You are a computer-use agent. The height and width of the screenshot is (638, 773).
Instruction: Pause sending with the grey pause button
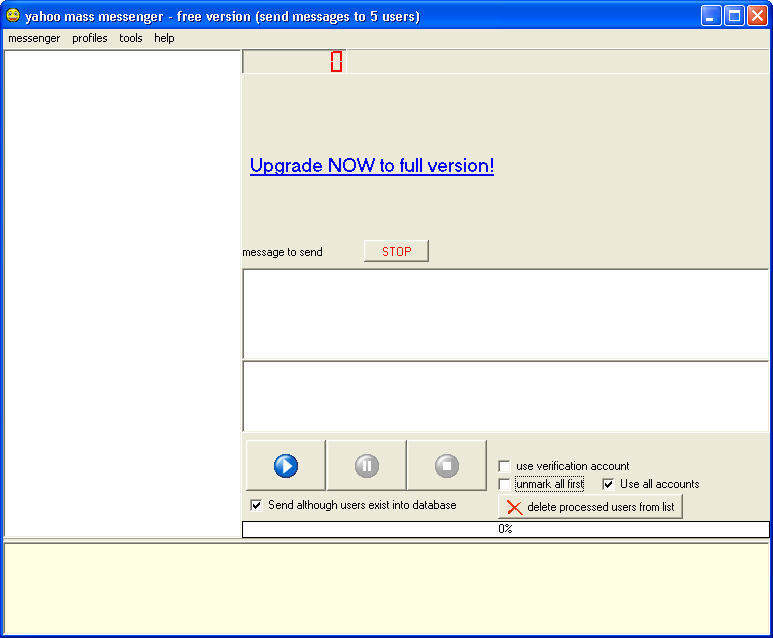pyautogui.click(x=366, y=465)
